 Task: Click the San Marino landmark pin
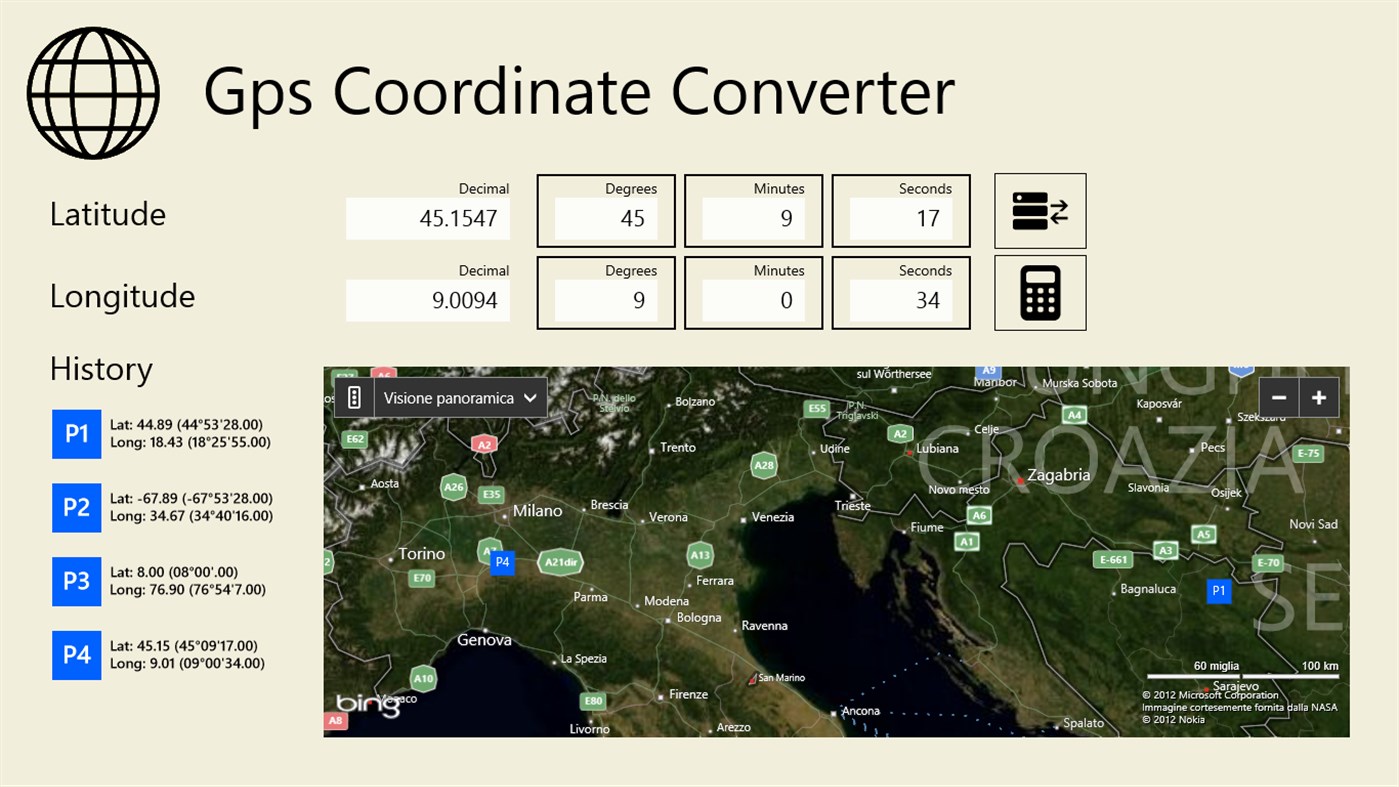click(755, 677)
